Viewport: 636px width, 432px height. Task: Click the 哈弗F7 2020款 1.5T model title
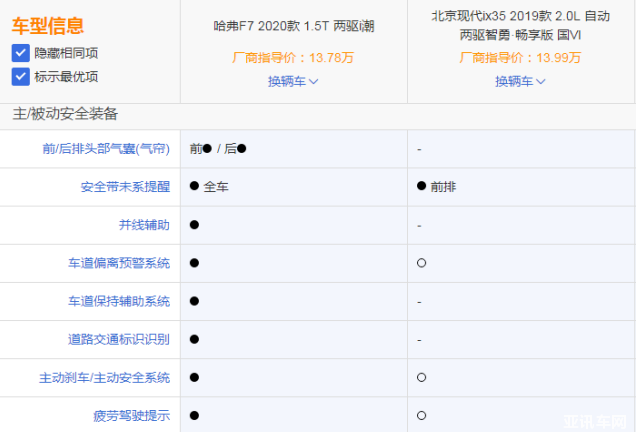(293, 26)
